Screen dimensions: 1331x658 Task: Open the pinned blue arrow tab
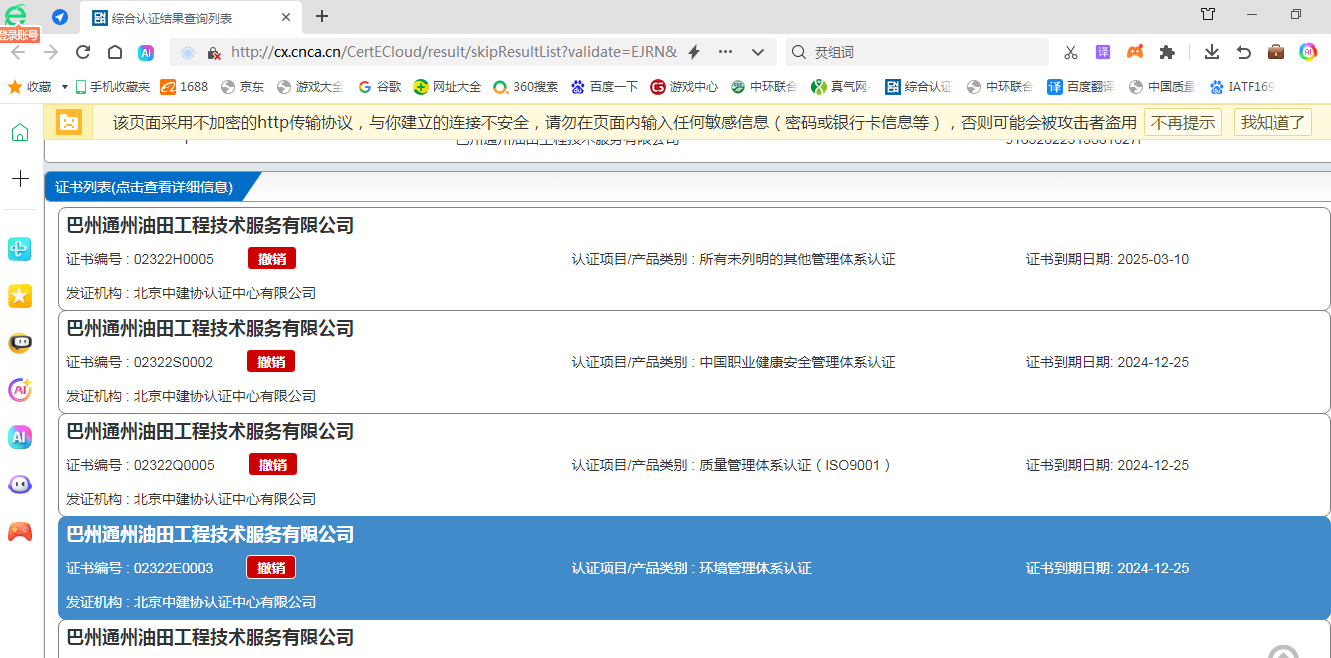(60, 17)
